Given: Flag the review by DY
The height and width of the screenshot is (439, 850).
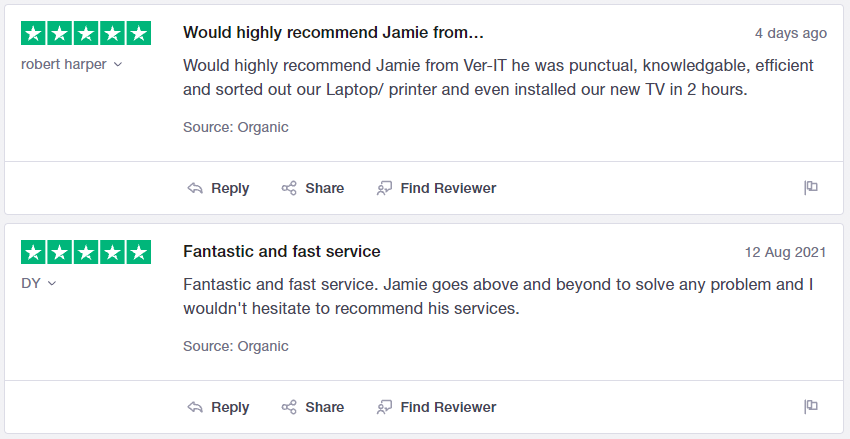Looking at the screenshot, I should tap(811, 407).
